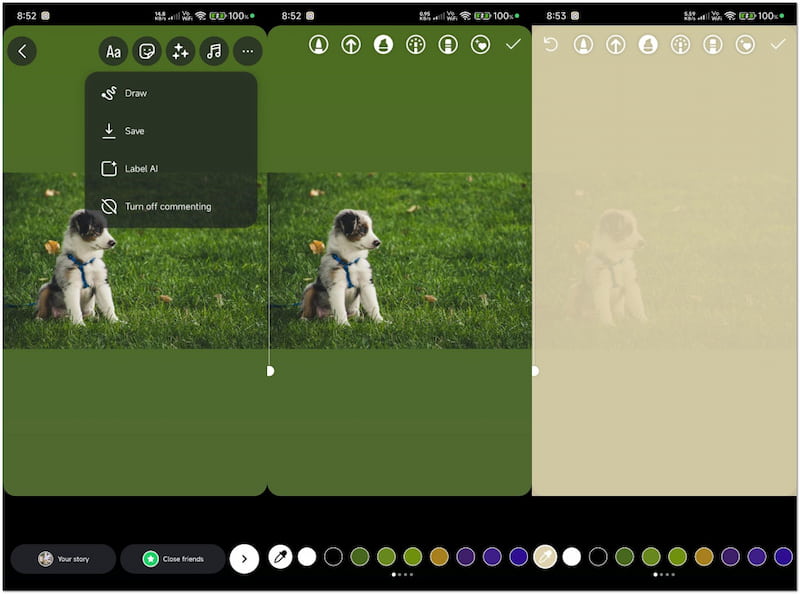This screenshot has height=594, width=800.
Task: Select the eraser tool in the middle panel
Action: [448, 45]
